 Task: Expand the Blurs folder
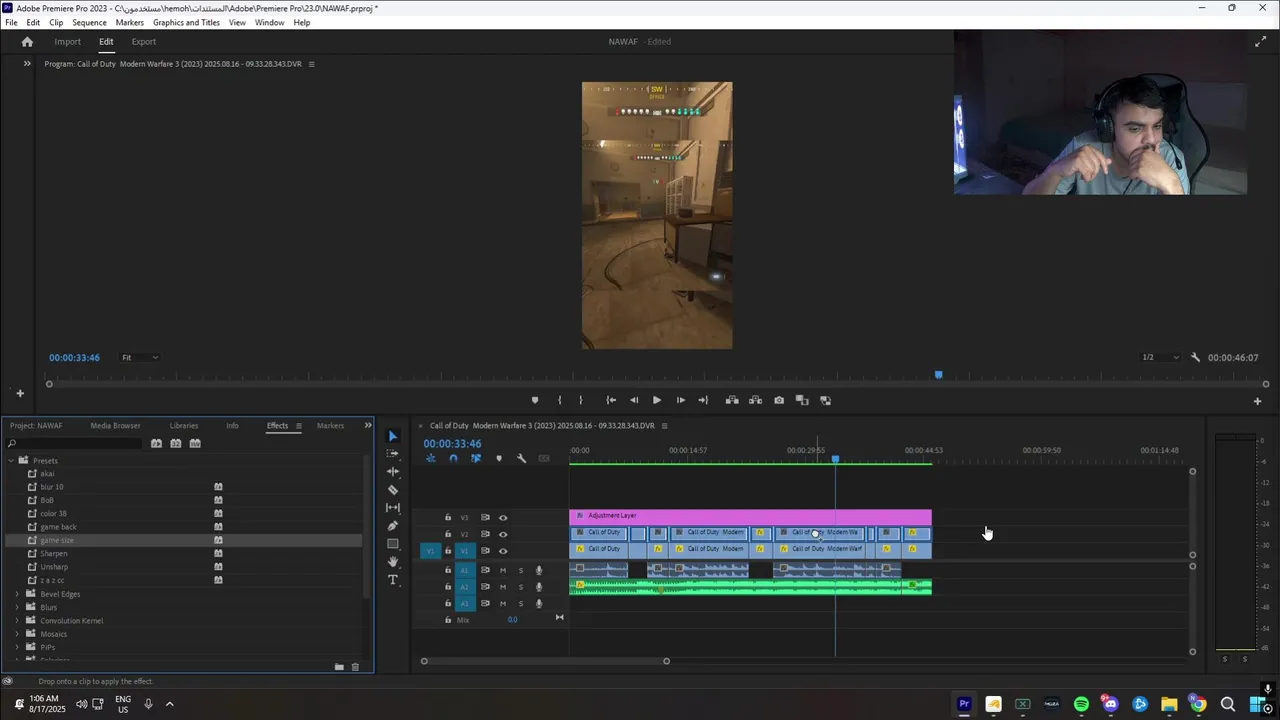click(x=17, y=607)
